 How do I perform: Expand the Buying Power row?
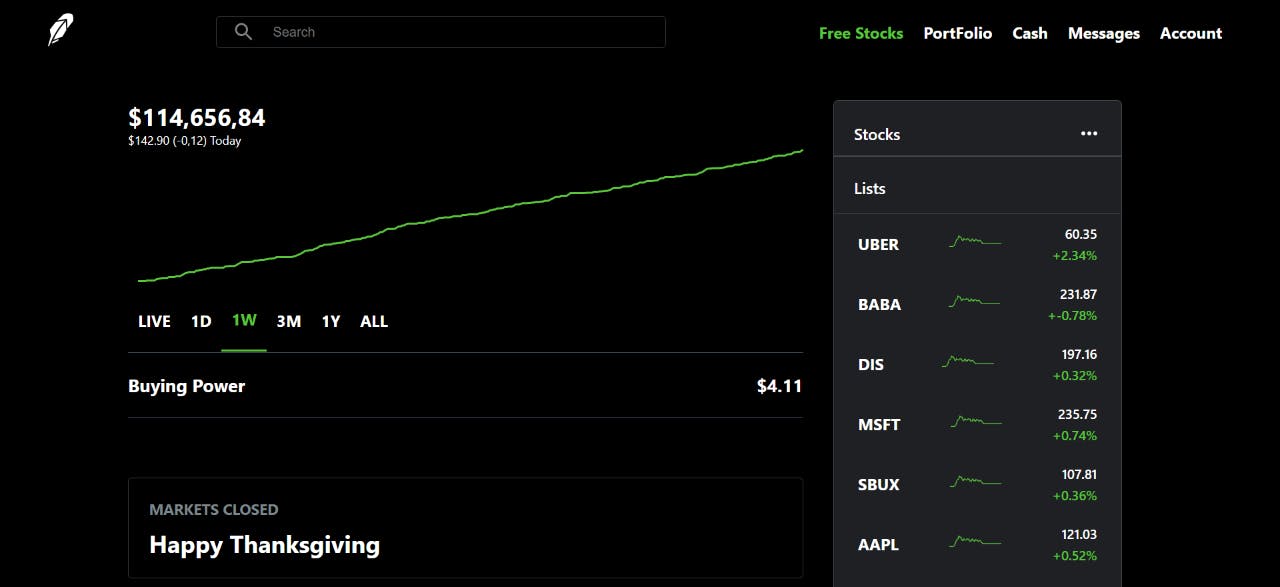(465, 386)
